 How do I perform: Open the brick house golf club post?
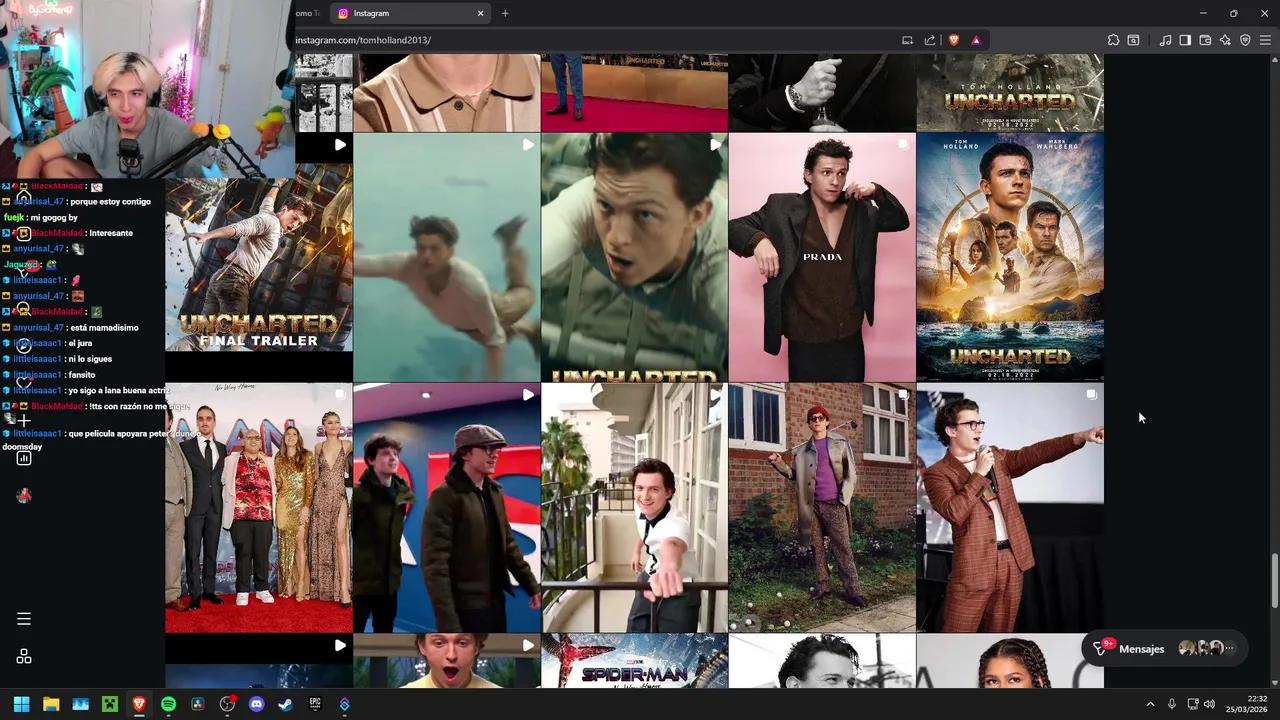(x=822, y=508)
